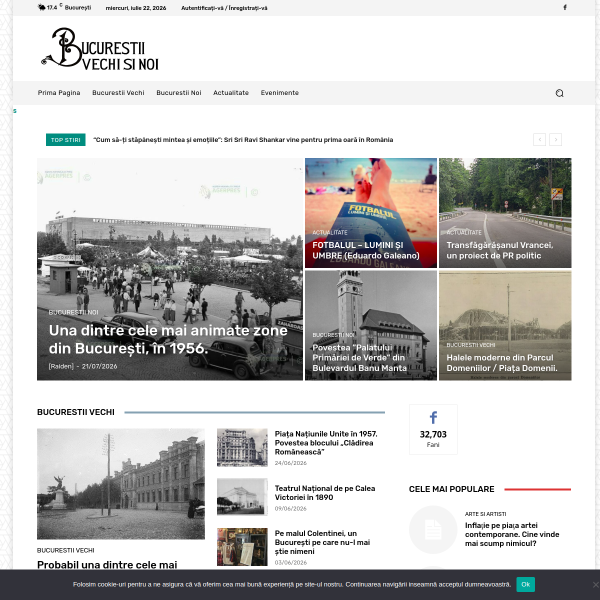
Task: Click date 21/07/2026 on featured article
Action: (99, 366)
